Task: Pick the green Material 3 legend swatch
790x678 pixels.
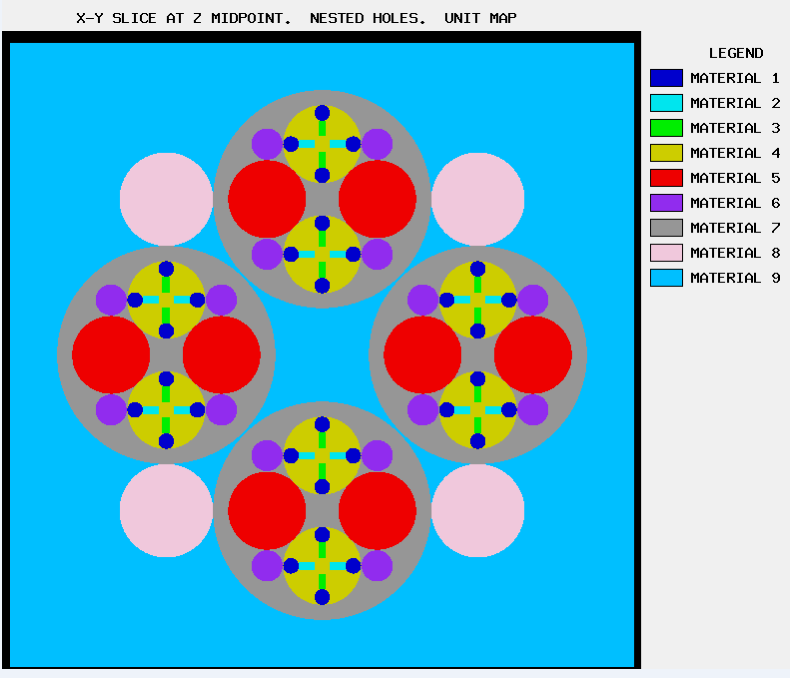Action: coord(666,128)
